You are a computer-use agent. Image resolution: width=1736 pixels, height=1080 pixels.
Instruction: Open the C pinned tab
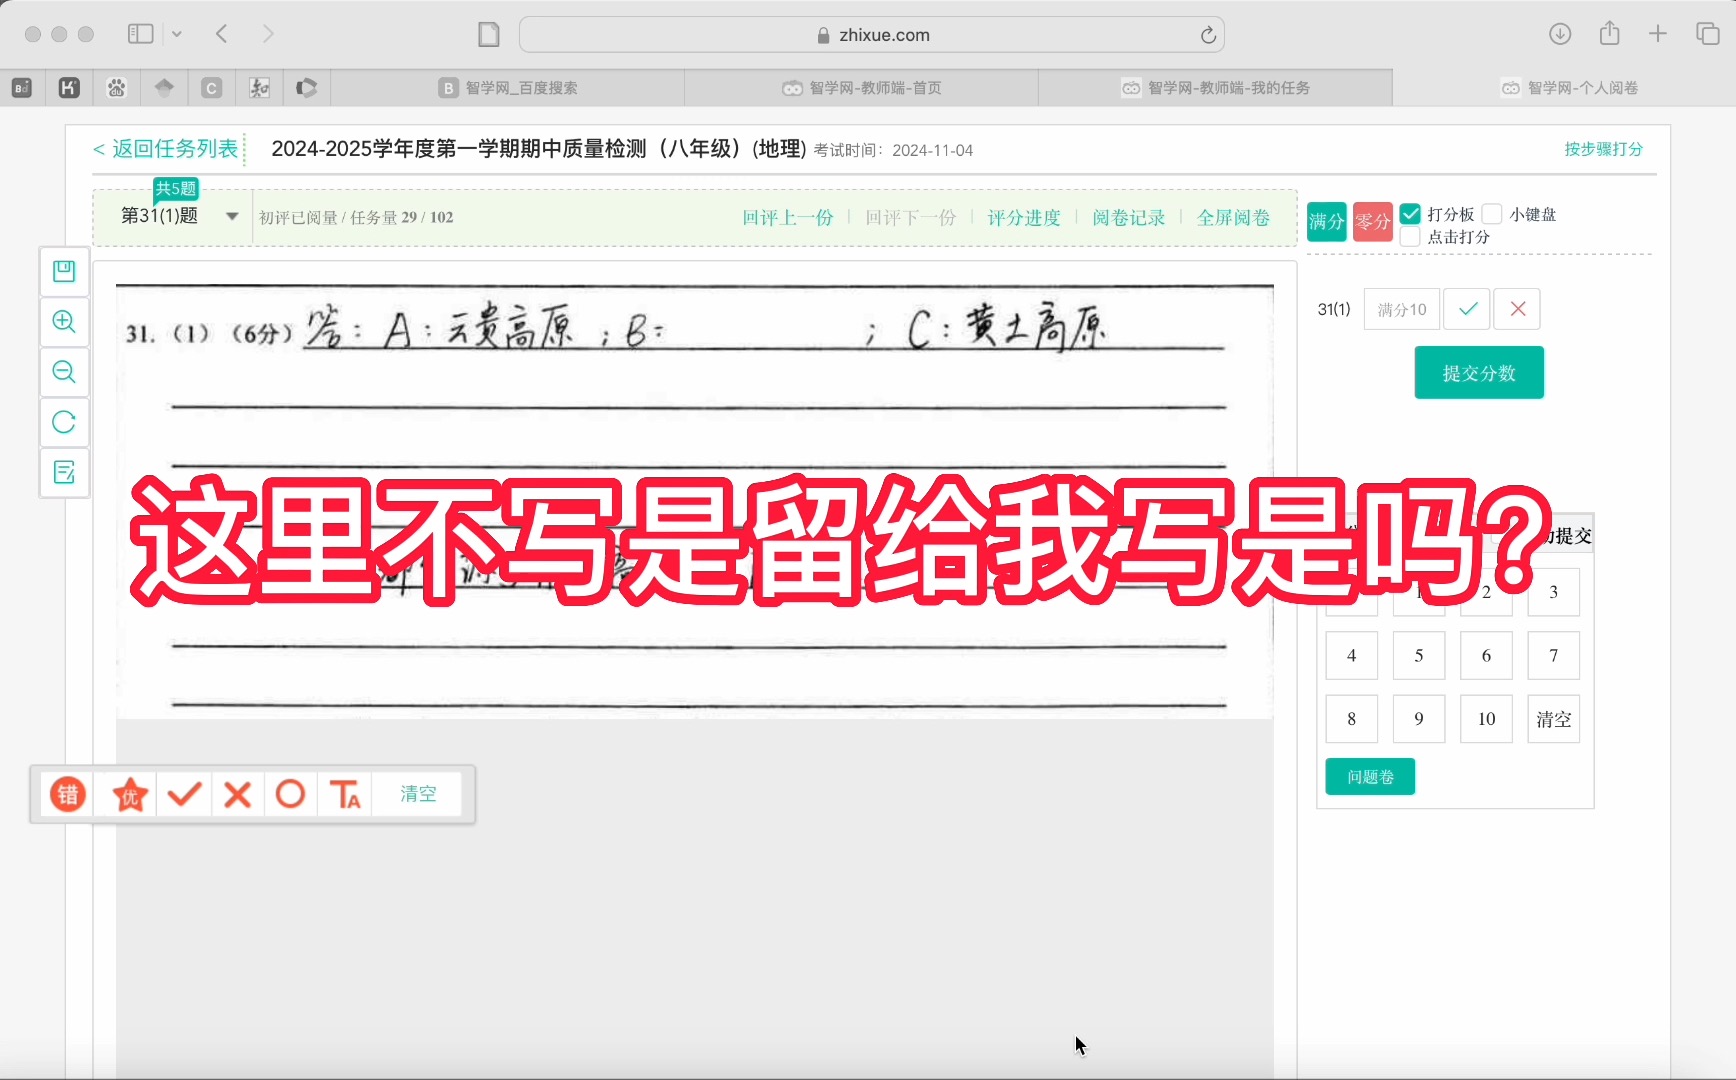point(212,88)
